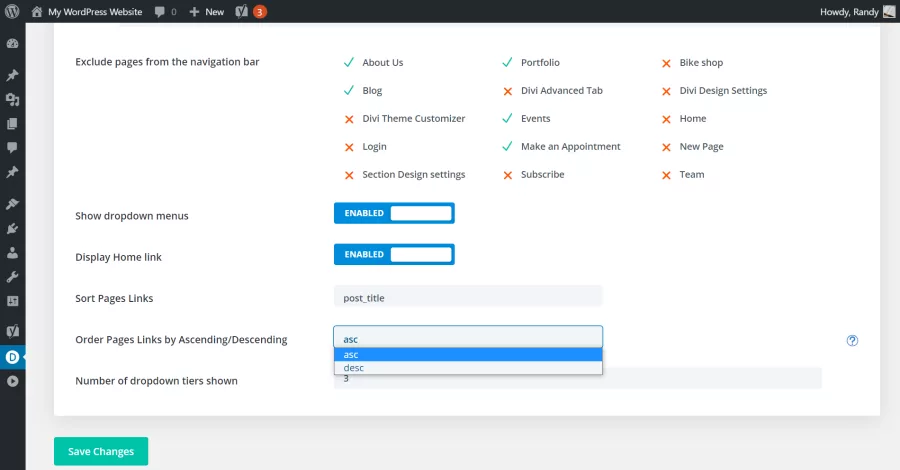The width and height of the screenshot is (900, 470).
Task: Toggle Section Design settings page exclusion
Action: click(348, 175)
